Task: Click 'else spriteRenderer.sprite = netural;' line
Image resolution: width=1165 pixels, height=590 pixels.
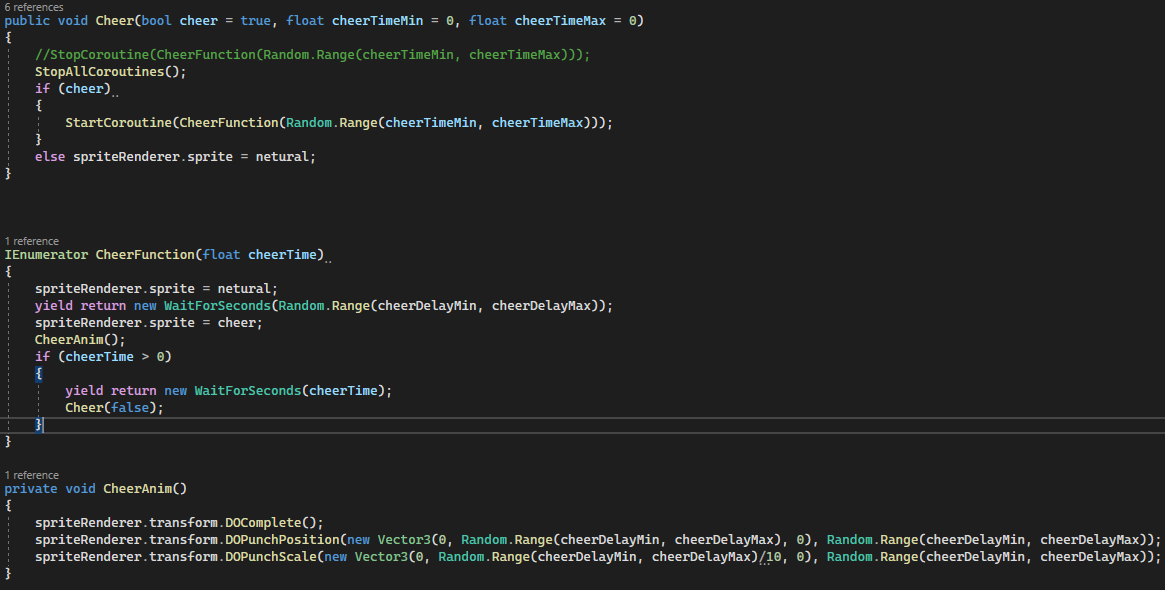Action: [x=175, y=157]
